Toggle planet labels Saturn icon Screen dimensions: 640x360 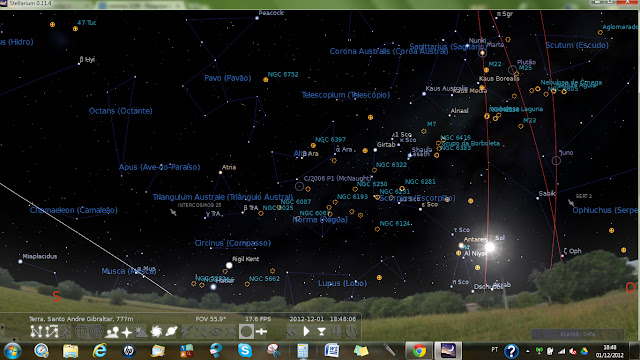(171, 331)
